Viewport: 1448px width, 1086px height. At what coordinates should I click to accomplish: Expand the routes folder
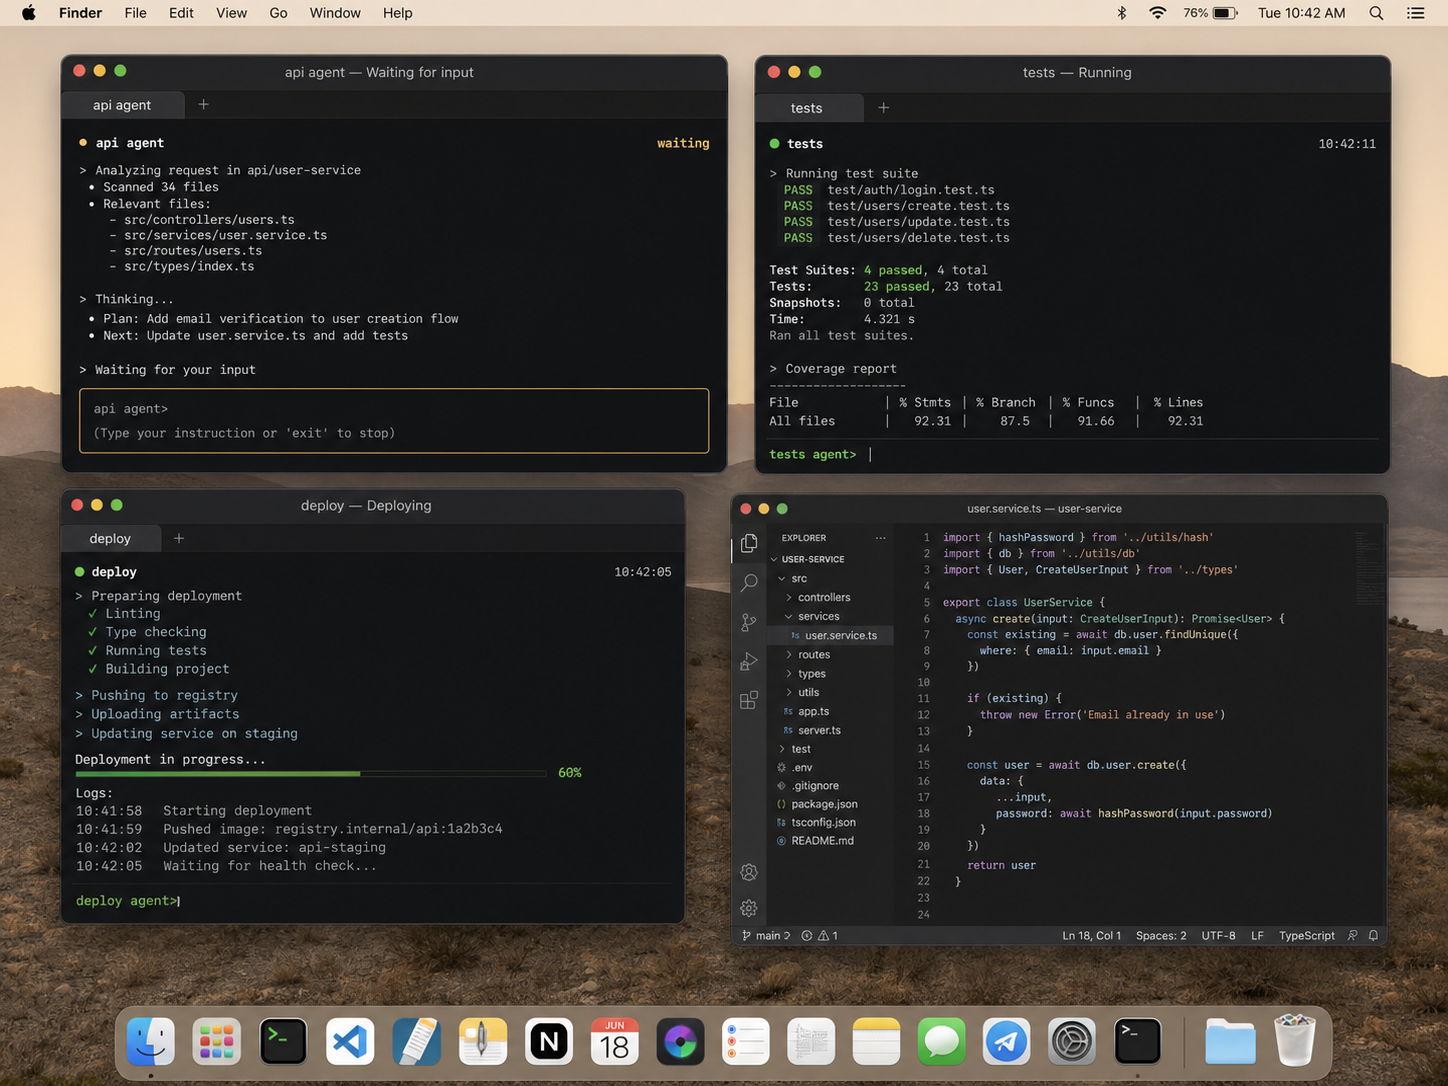(789, 655)
